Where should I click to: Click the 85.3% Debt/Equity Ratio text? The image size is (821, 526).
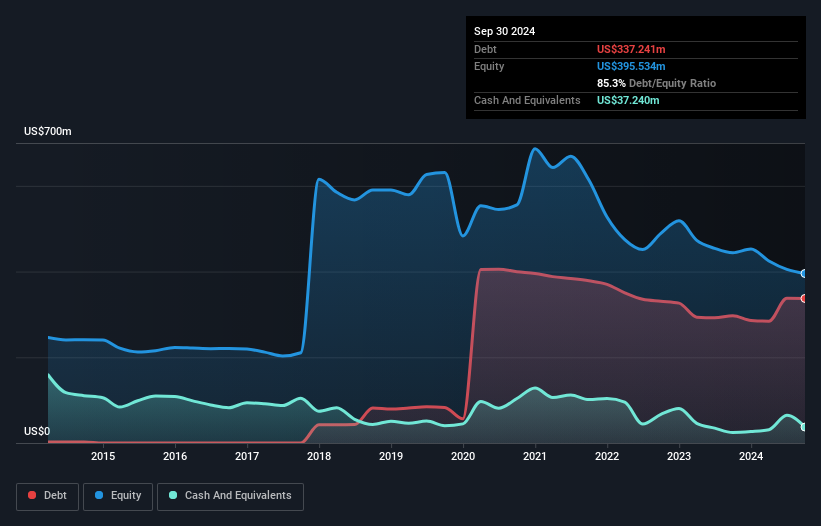(x=656, y=83)
